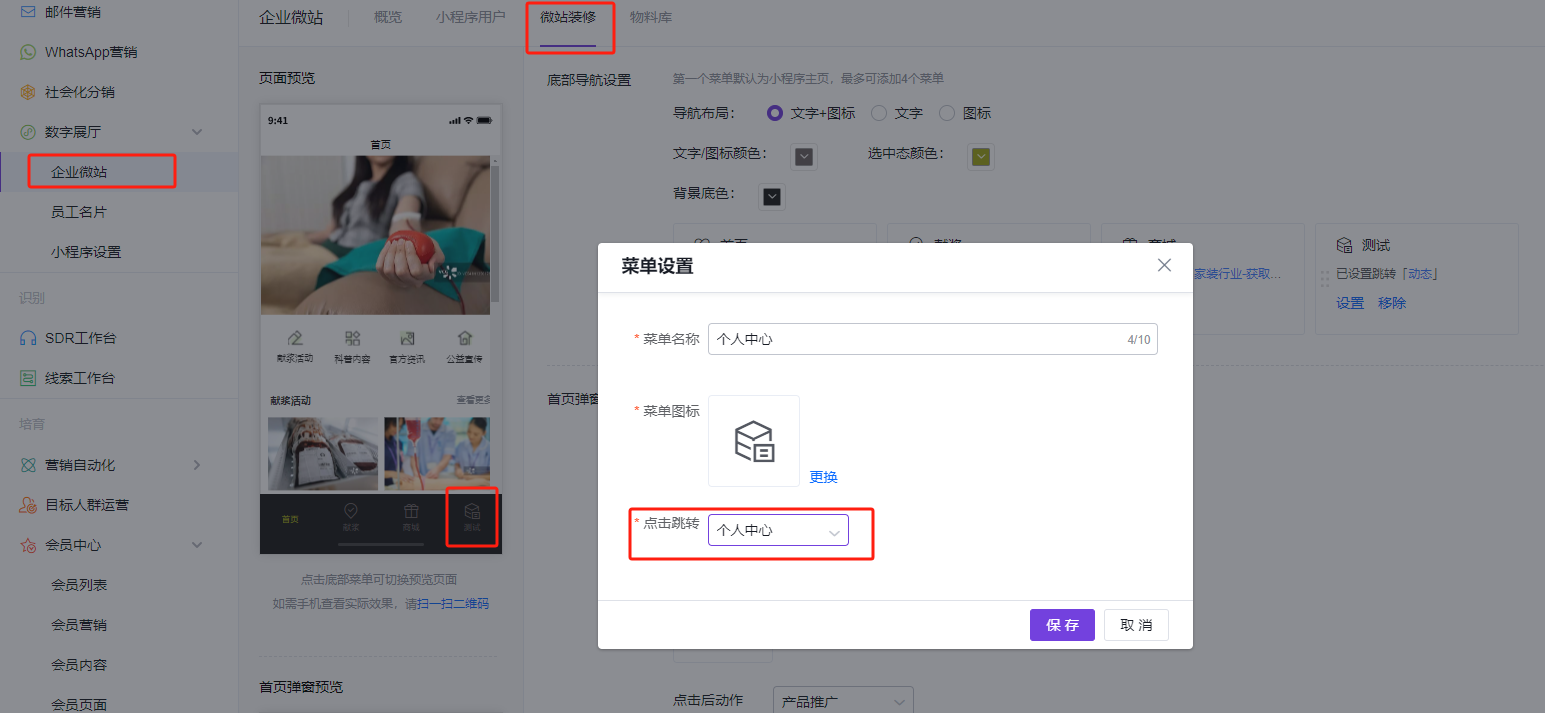Screen dimensions: 1545x713
Task: Tap the 官方资讯 icon in phone preview
Action: point(407,338)
